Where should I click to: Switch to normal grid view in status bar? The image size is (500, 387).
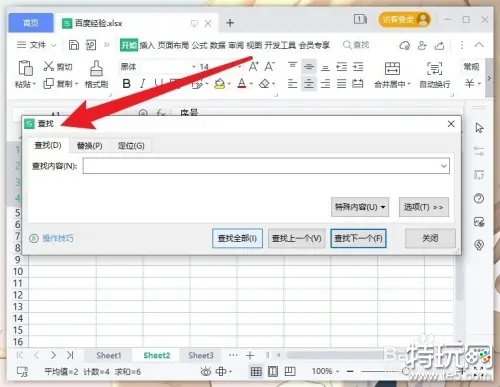(256, 371)
